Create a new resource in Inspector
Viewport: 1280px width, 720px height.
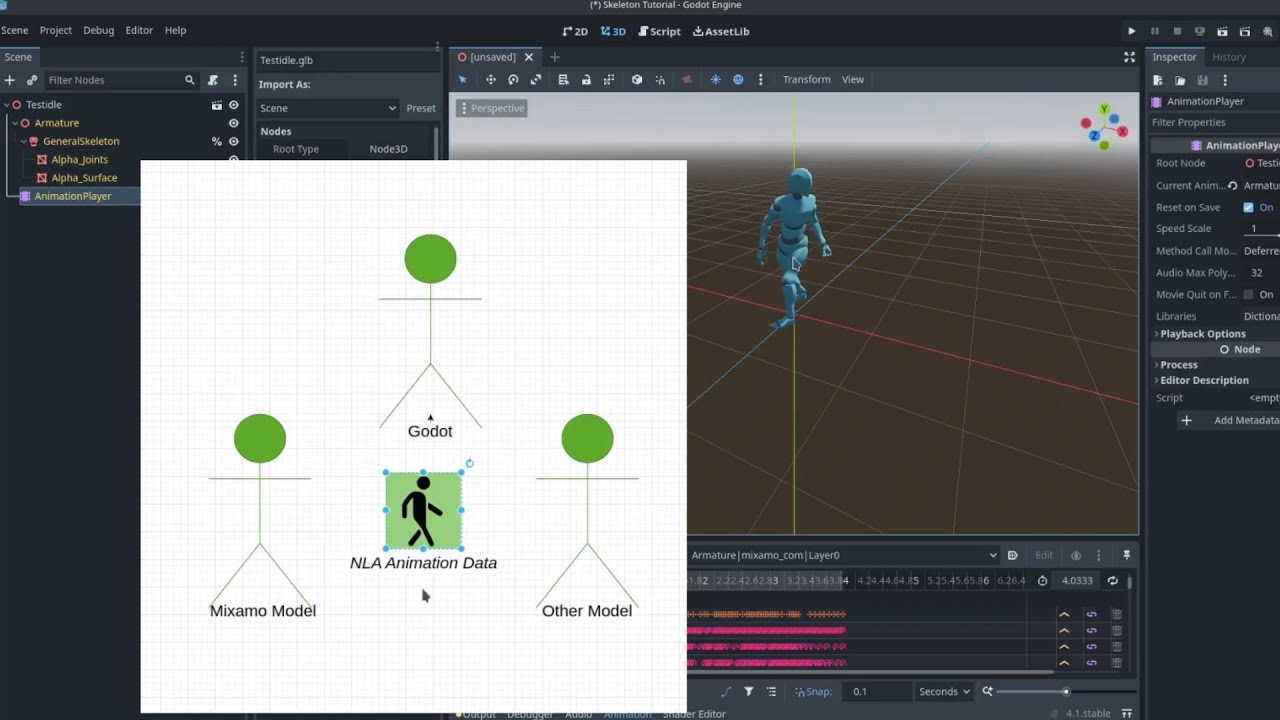click(x=1158, y=80)
